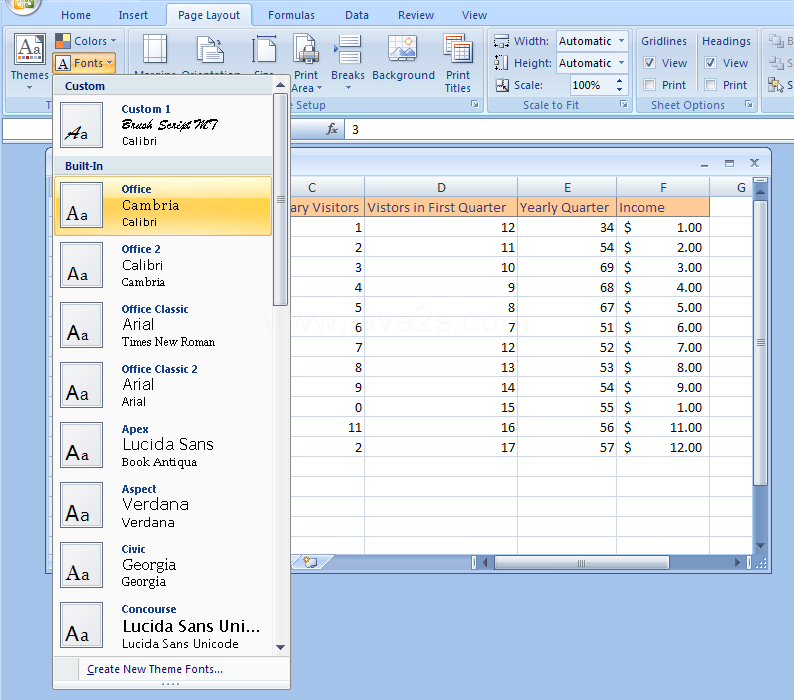Click the sheet Background icon

click(403, 49)
